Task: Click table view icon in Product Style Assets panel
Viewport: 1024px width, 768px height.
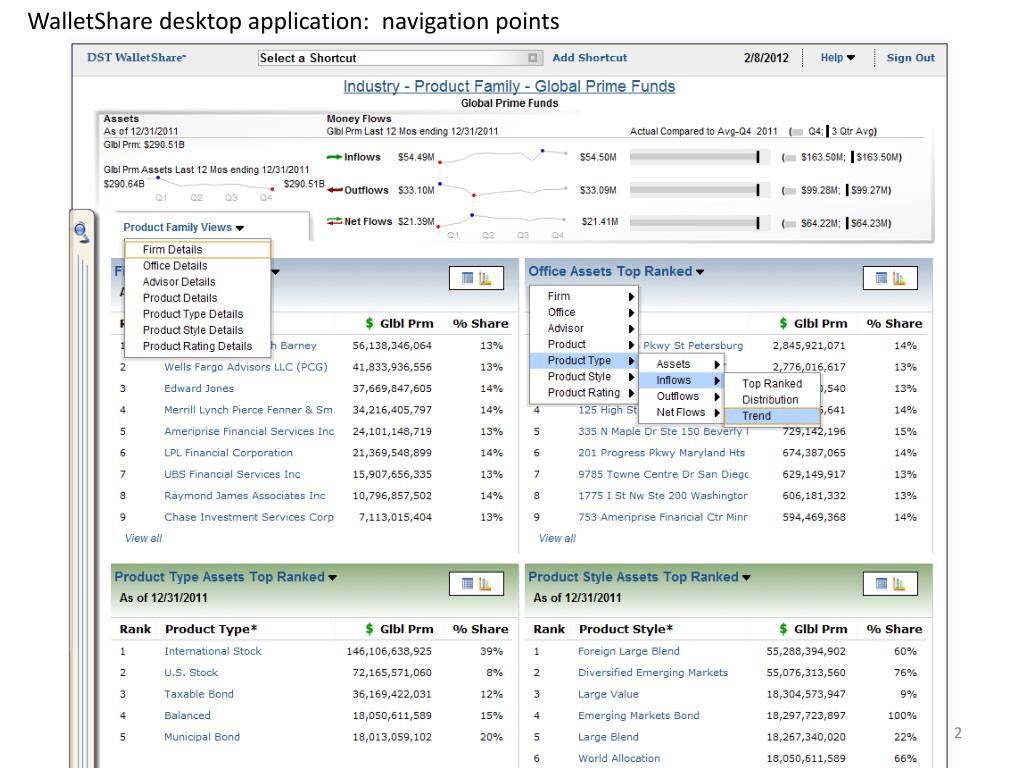Action: click(882, 583)
